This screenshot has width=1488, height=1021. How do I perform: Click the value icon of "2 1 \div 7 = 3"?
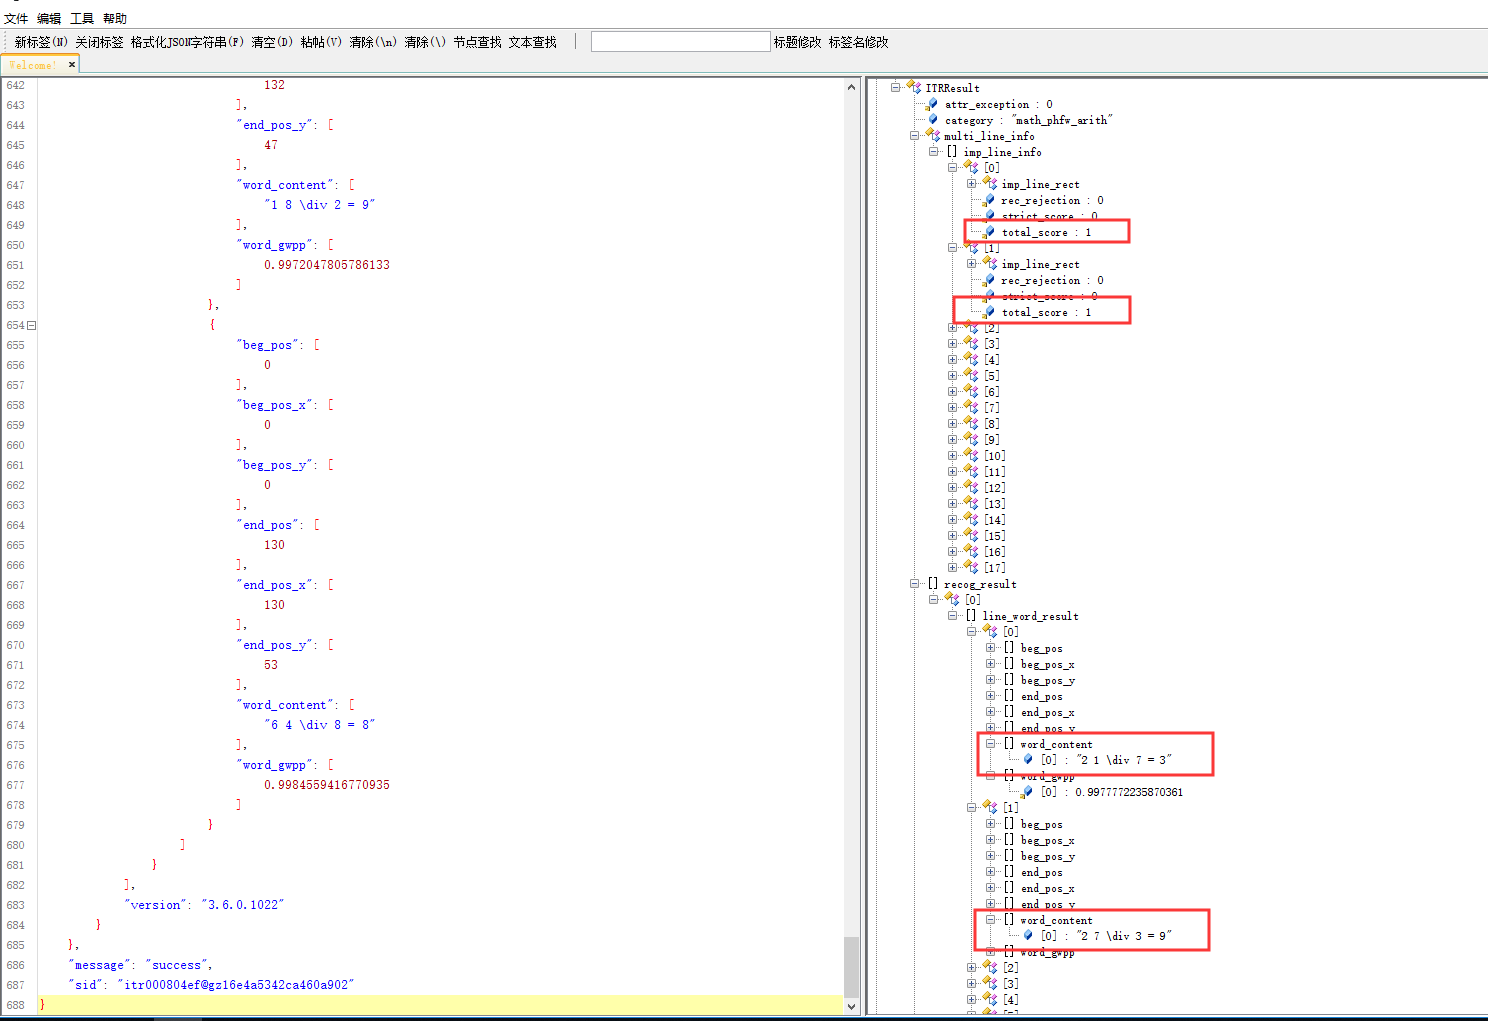1027,760
